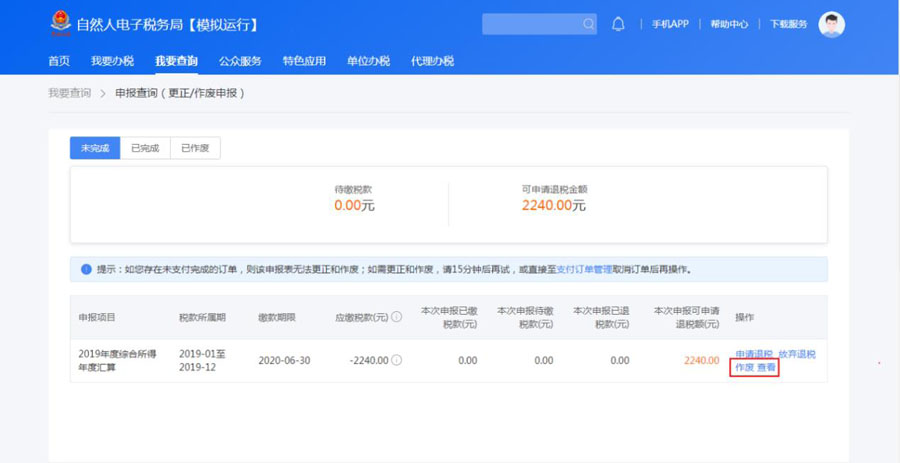Click the search magnifier icon
Viewport: 900px width, 463px height.
pos(588,24)
